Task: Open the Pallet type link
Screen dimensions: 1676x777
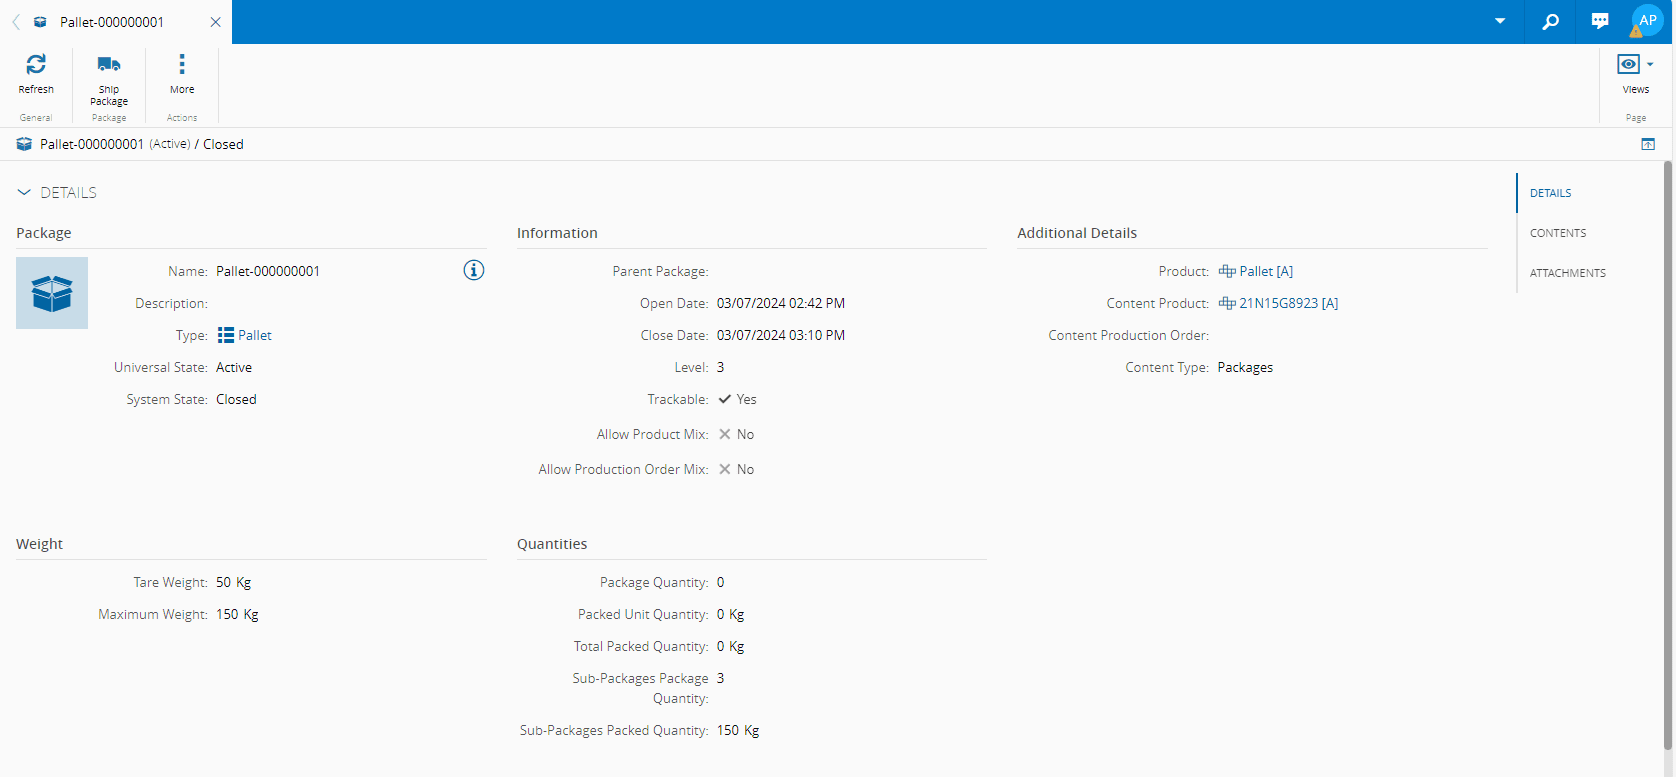Action: click(254, 336)
